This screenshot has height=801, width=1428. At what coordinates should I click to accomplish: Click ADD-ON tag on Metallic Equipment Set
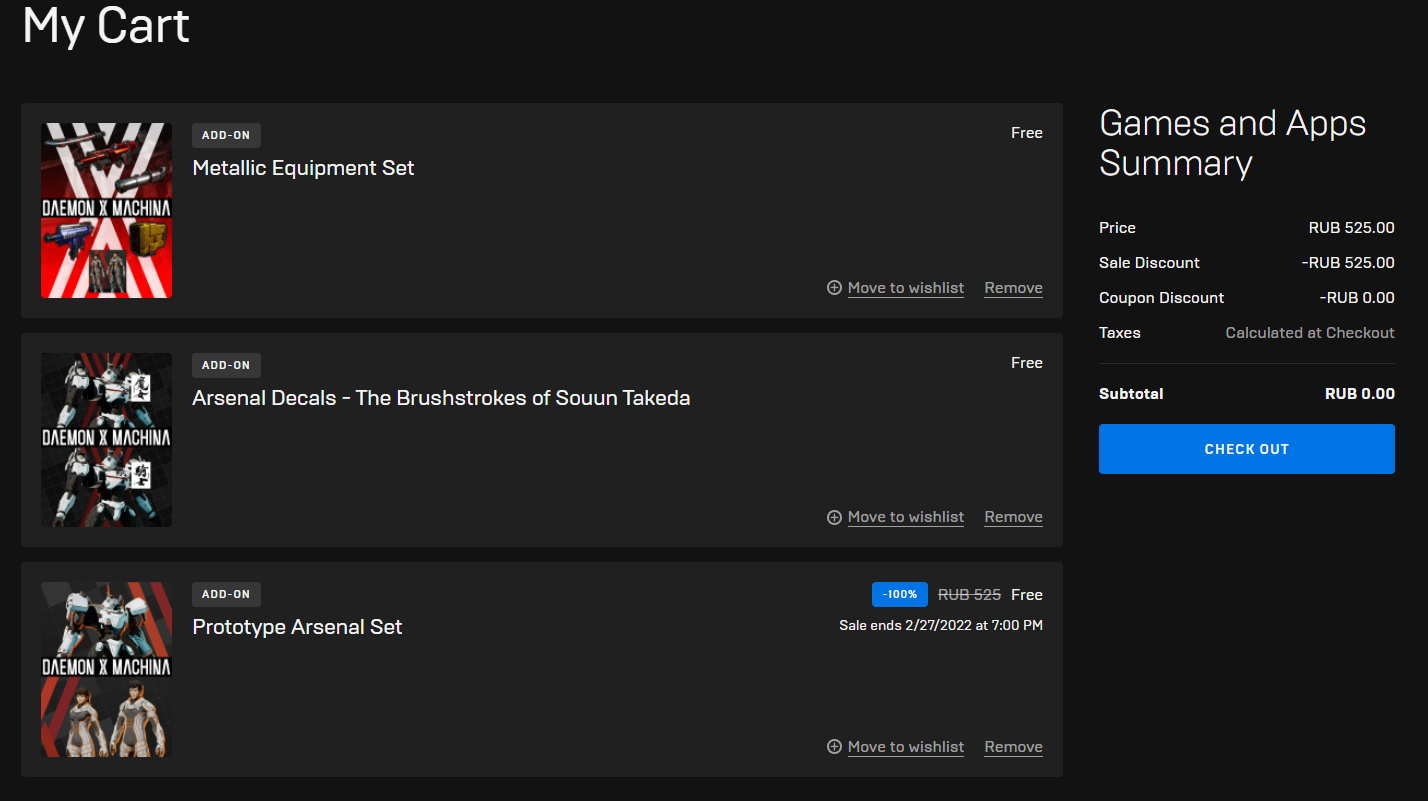226,135
